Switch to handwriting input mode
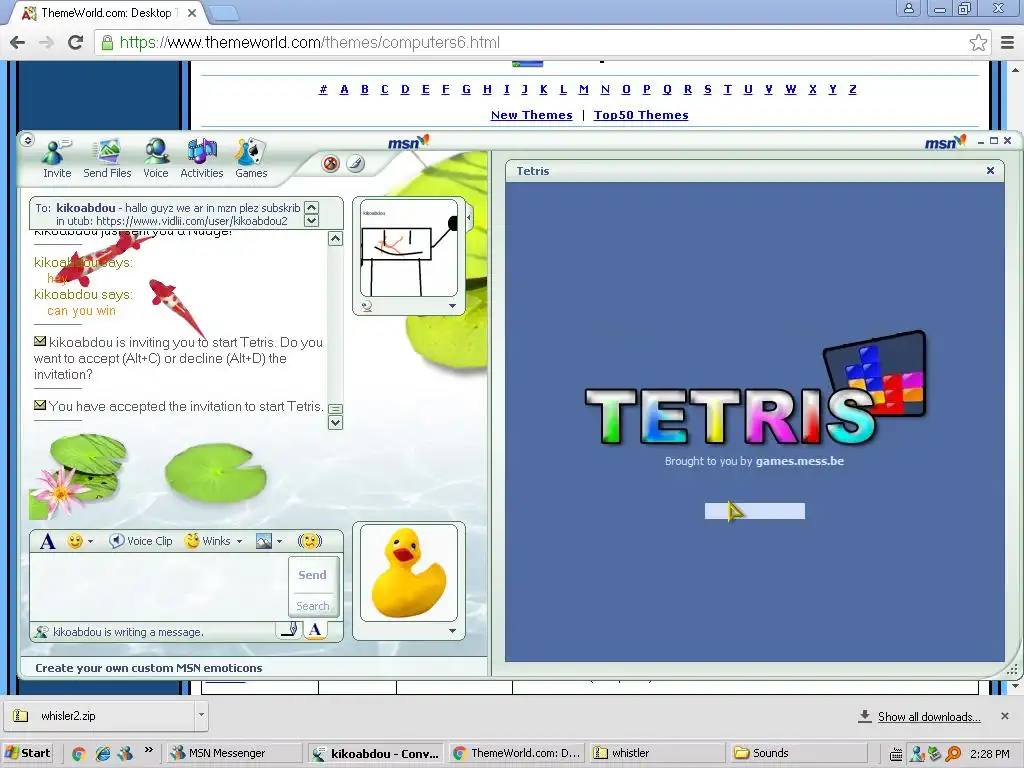This screenshot has width=1024, height=768. tap(290, 630)
